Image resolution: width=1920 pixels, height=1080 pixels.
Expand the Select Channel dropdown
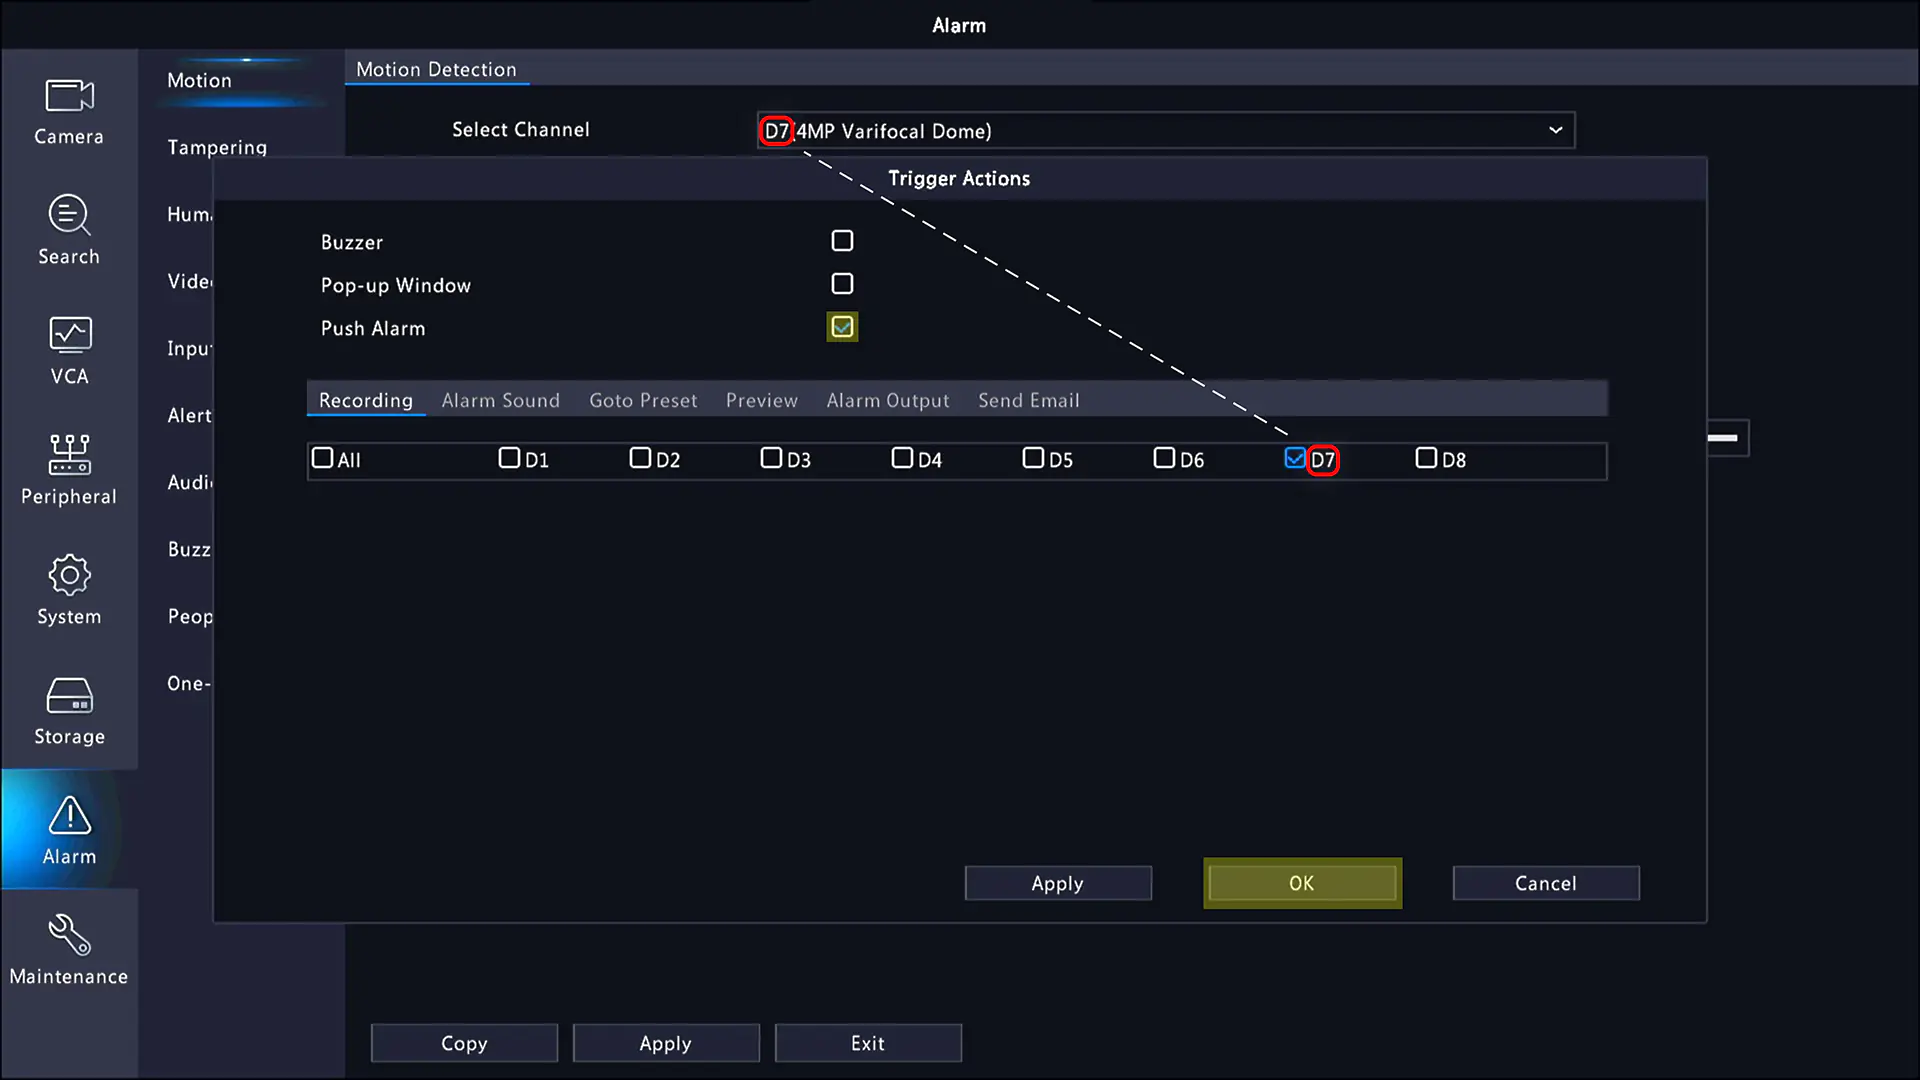pos(1553,129)
